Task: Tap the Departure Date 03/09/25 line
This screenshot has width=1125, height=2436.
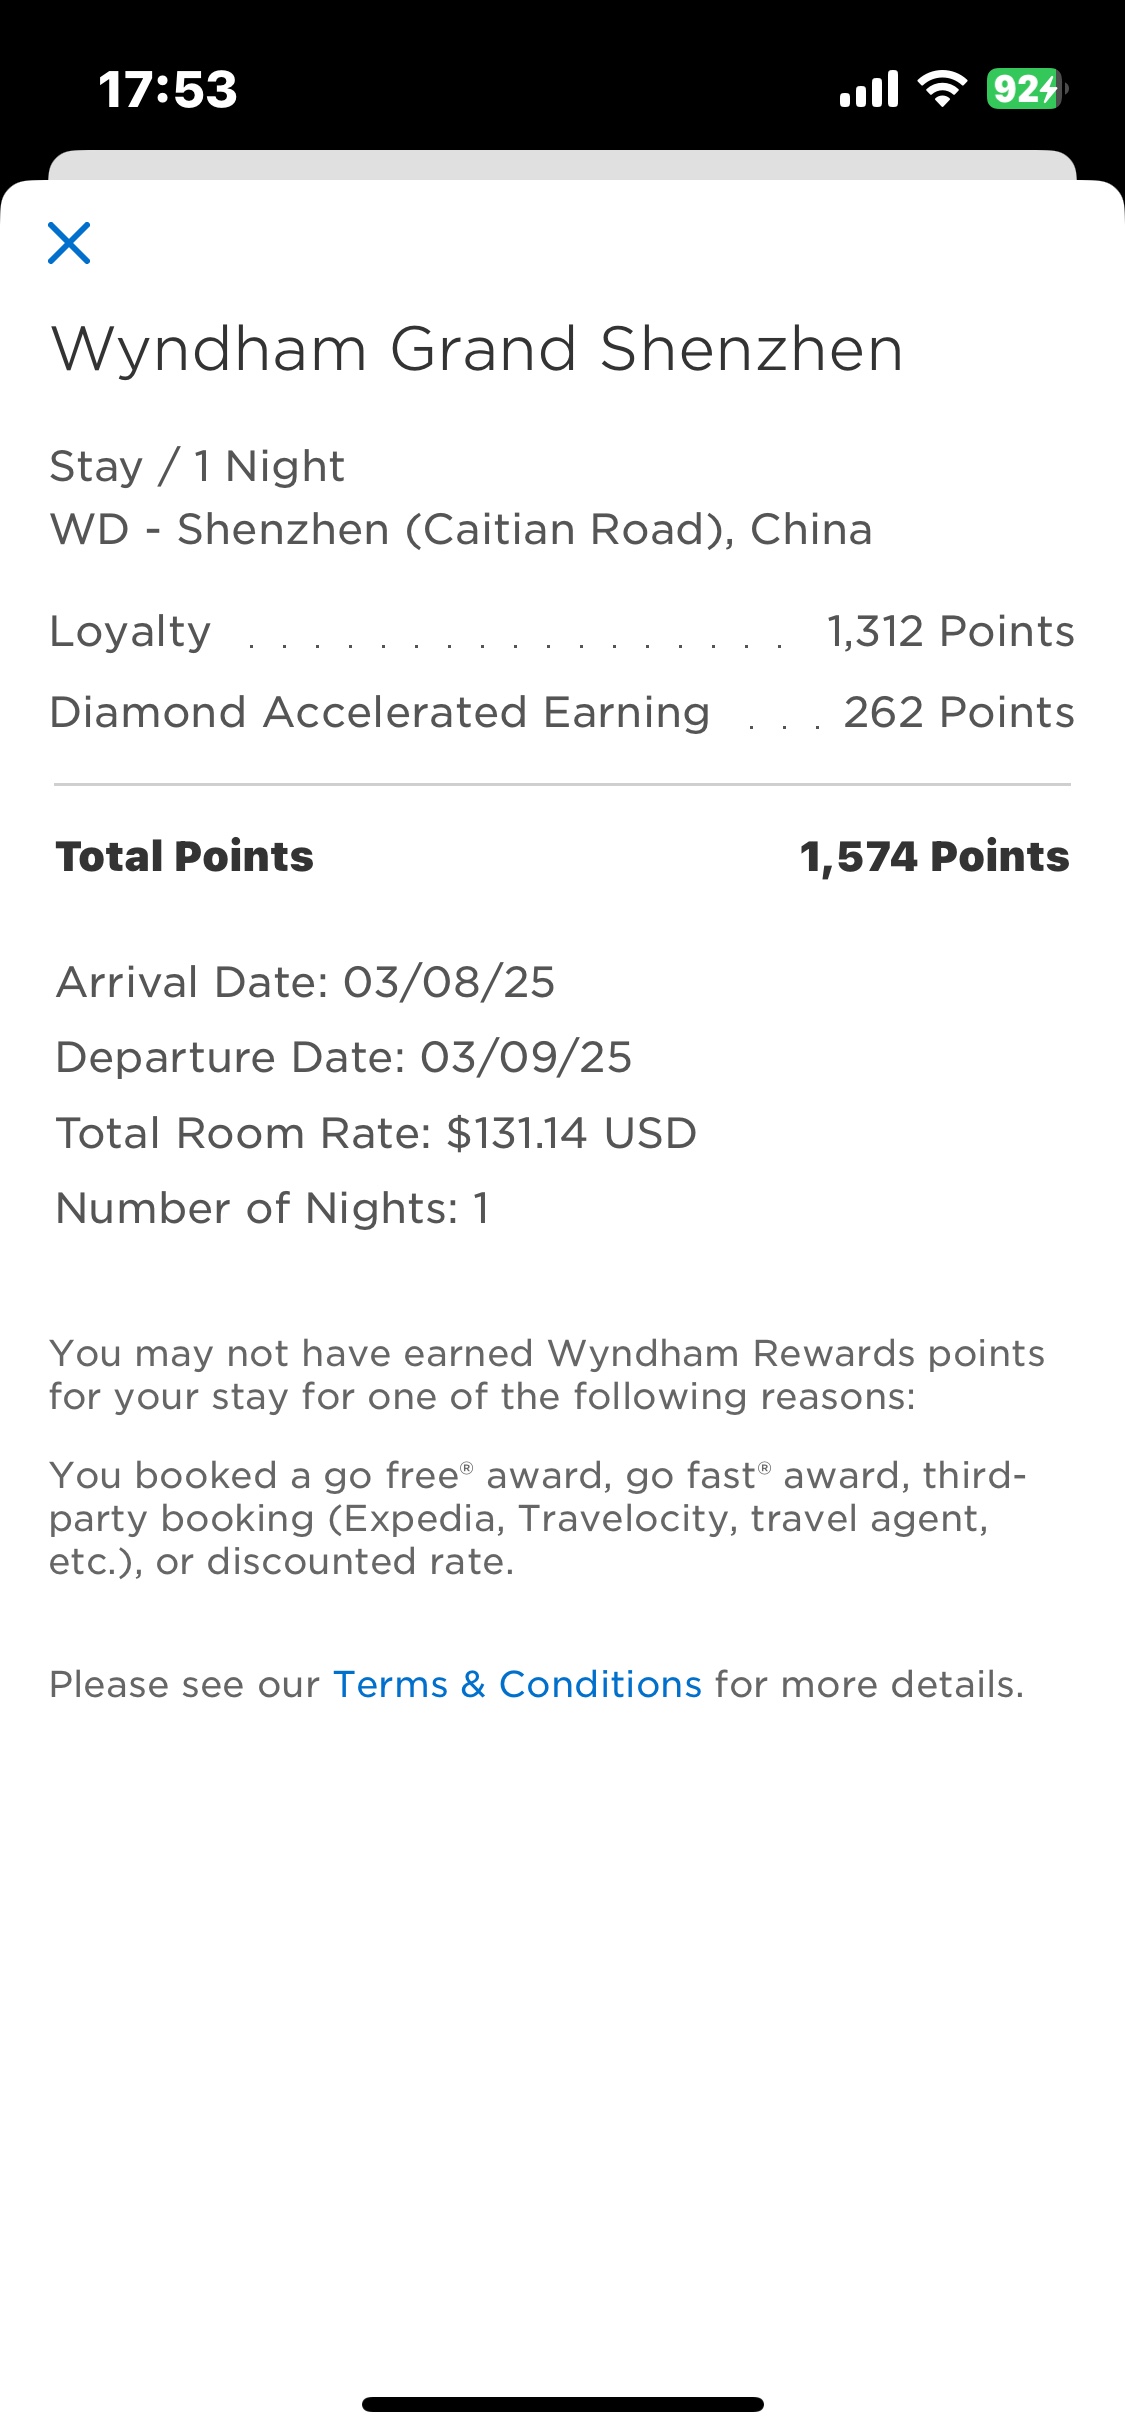Action: tap(344, 1057)
